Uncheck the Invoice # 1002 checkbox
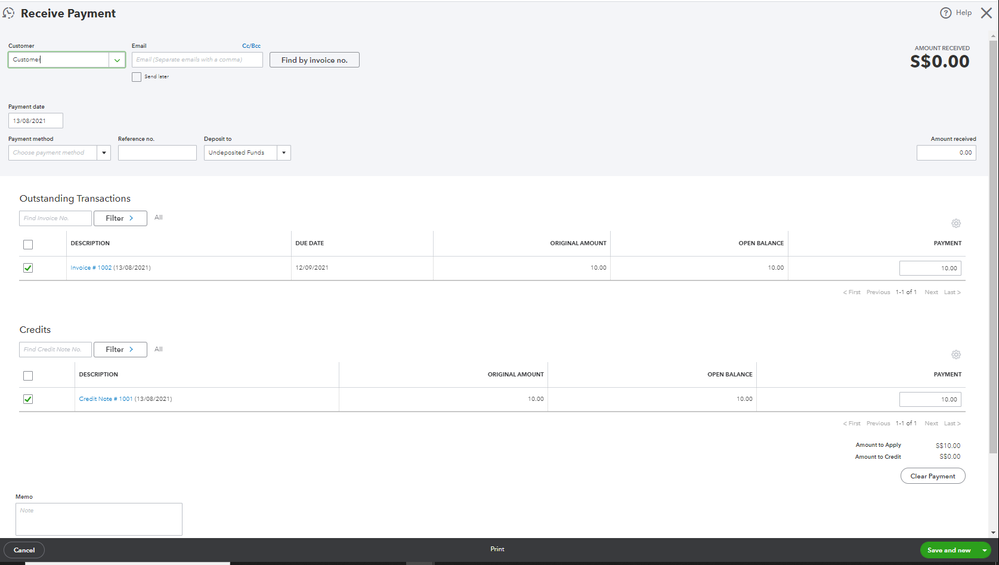Viewport: 999px width, 565px height. click(x=28, y=268)
